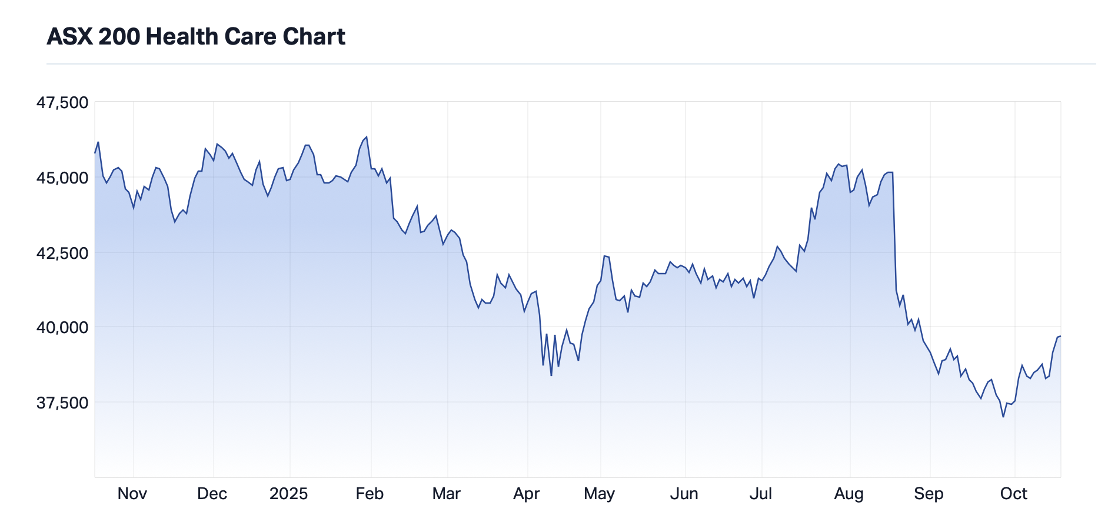Select the 40,000 y-axis label
This screenshot has height=524, width=1104.
coord(62,327)
